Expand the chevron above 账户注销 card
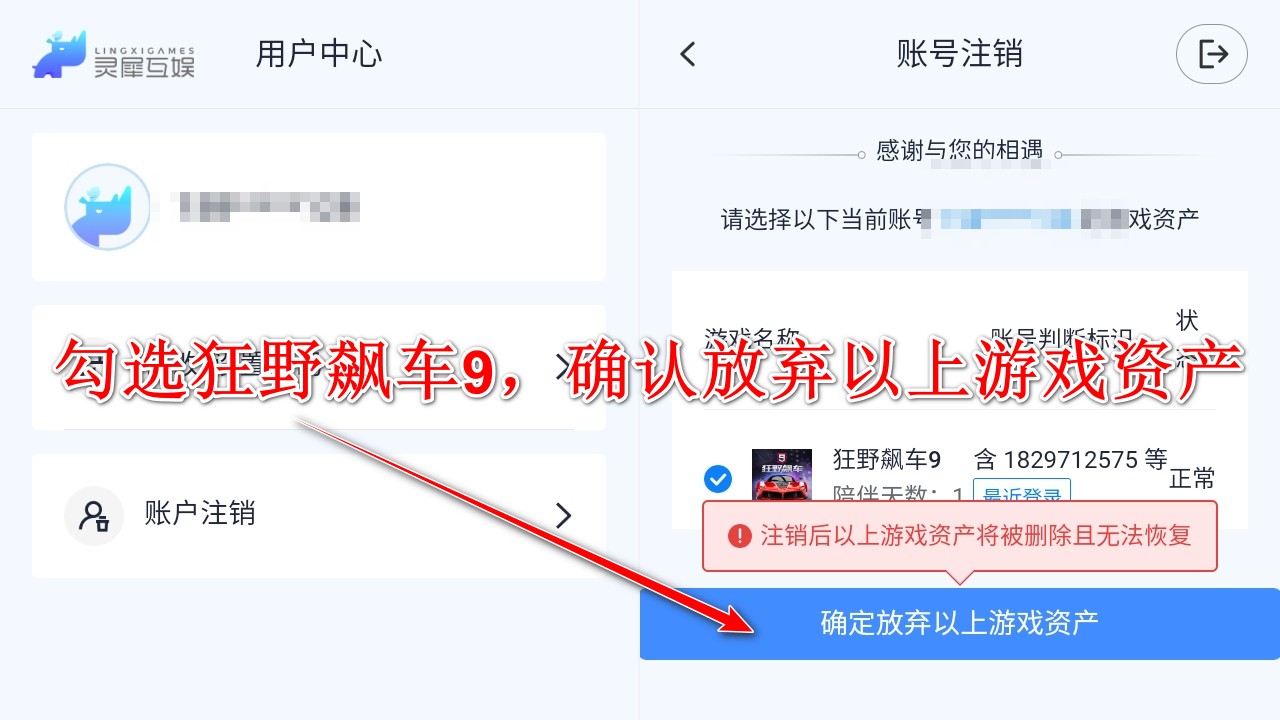Image resolution: width=1280 pixels, height=720 pixels. pos(563,367)
